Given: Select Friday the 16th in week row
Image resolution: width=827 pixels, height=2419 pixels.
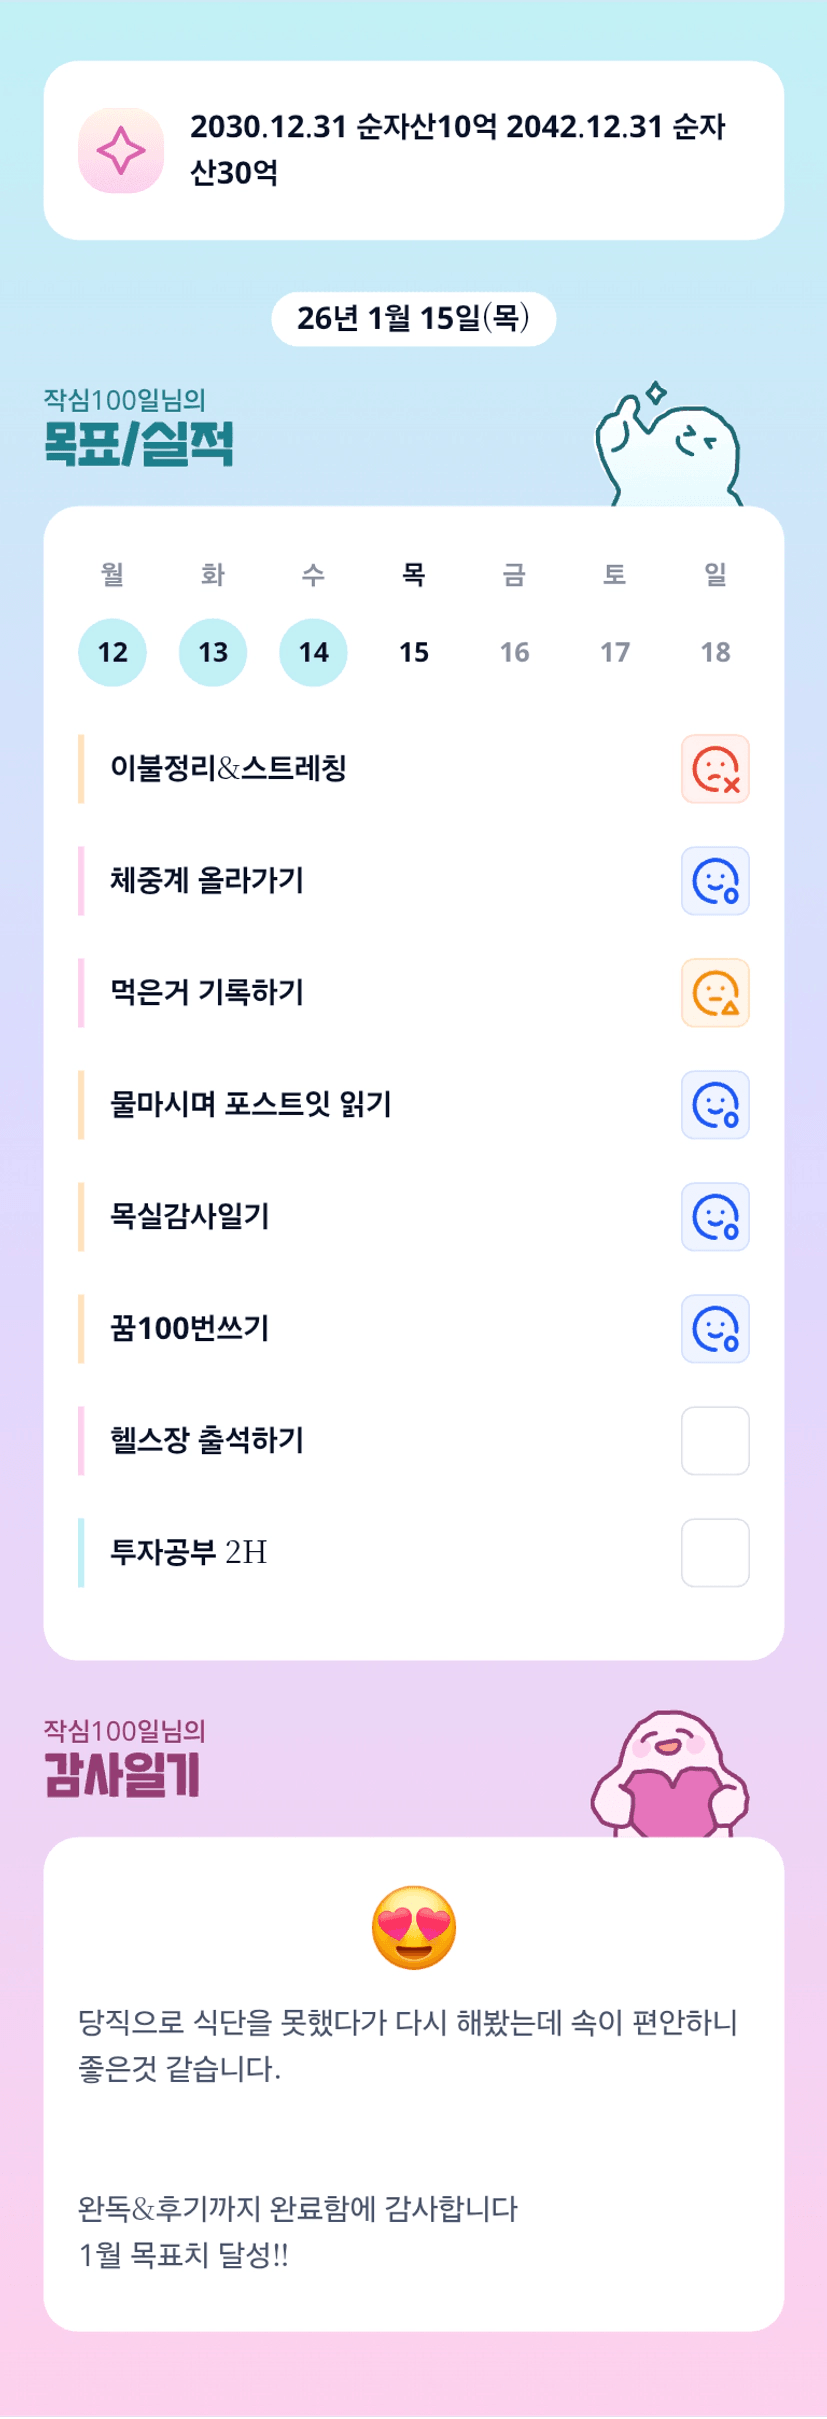Looking at the screenshot, I should 514,652.
